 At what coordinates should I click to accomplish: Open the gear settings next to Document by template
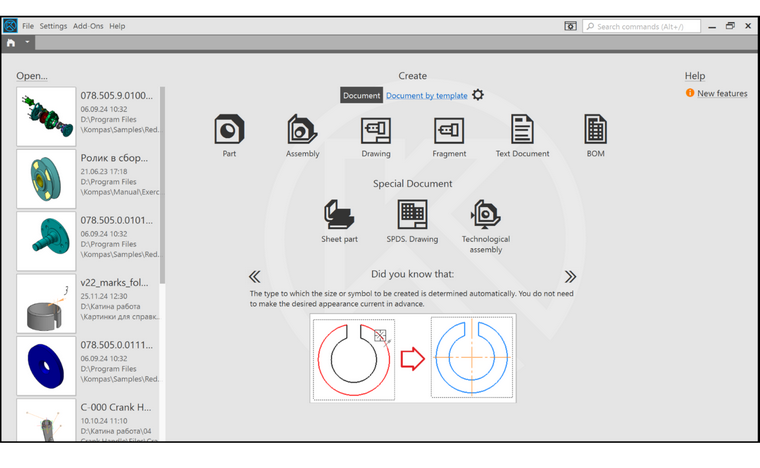coord(478,95)
